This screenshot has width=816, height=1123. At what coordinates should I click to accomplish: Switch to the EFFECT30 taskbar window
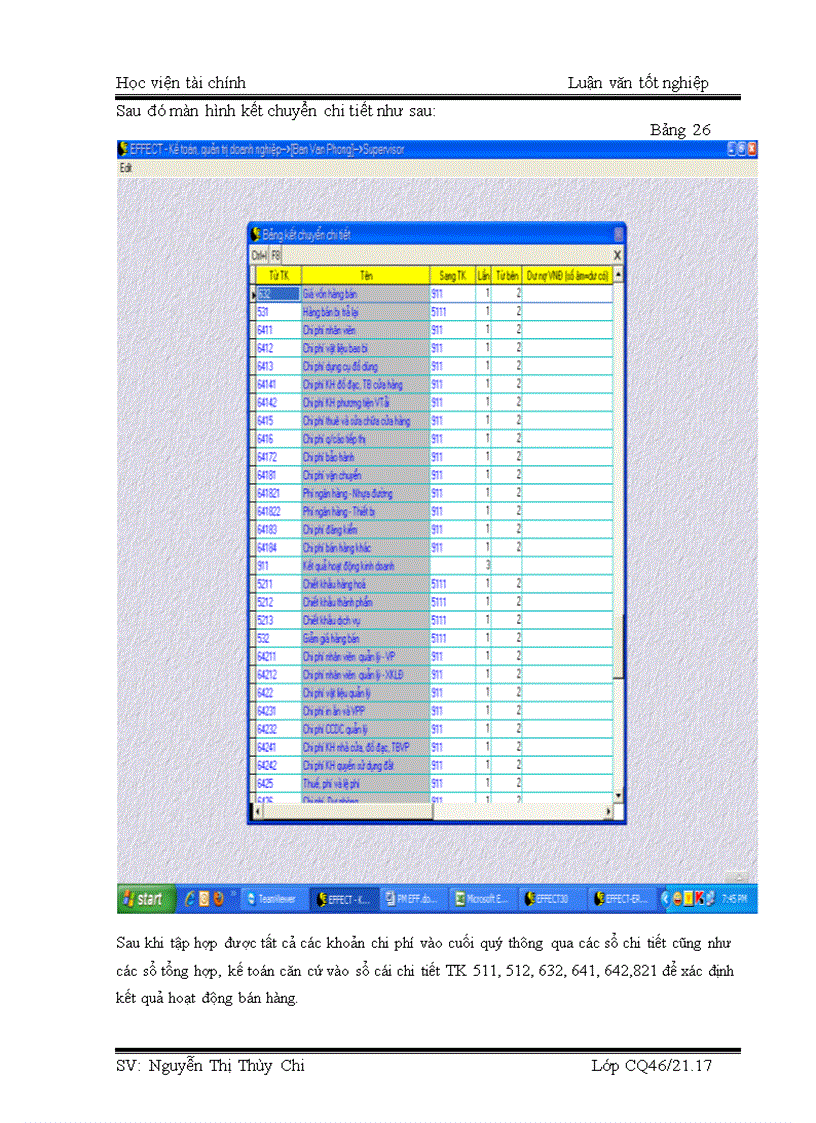click(x=551, y=899)
